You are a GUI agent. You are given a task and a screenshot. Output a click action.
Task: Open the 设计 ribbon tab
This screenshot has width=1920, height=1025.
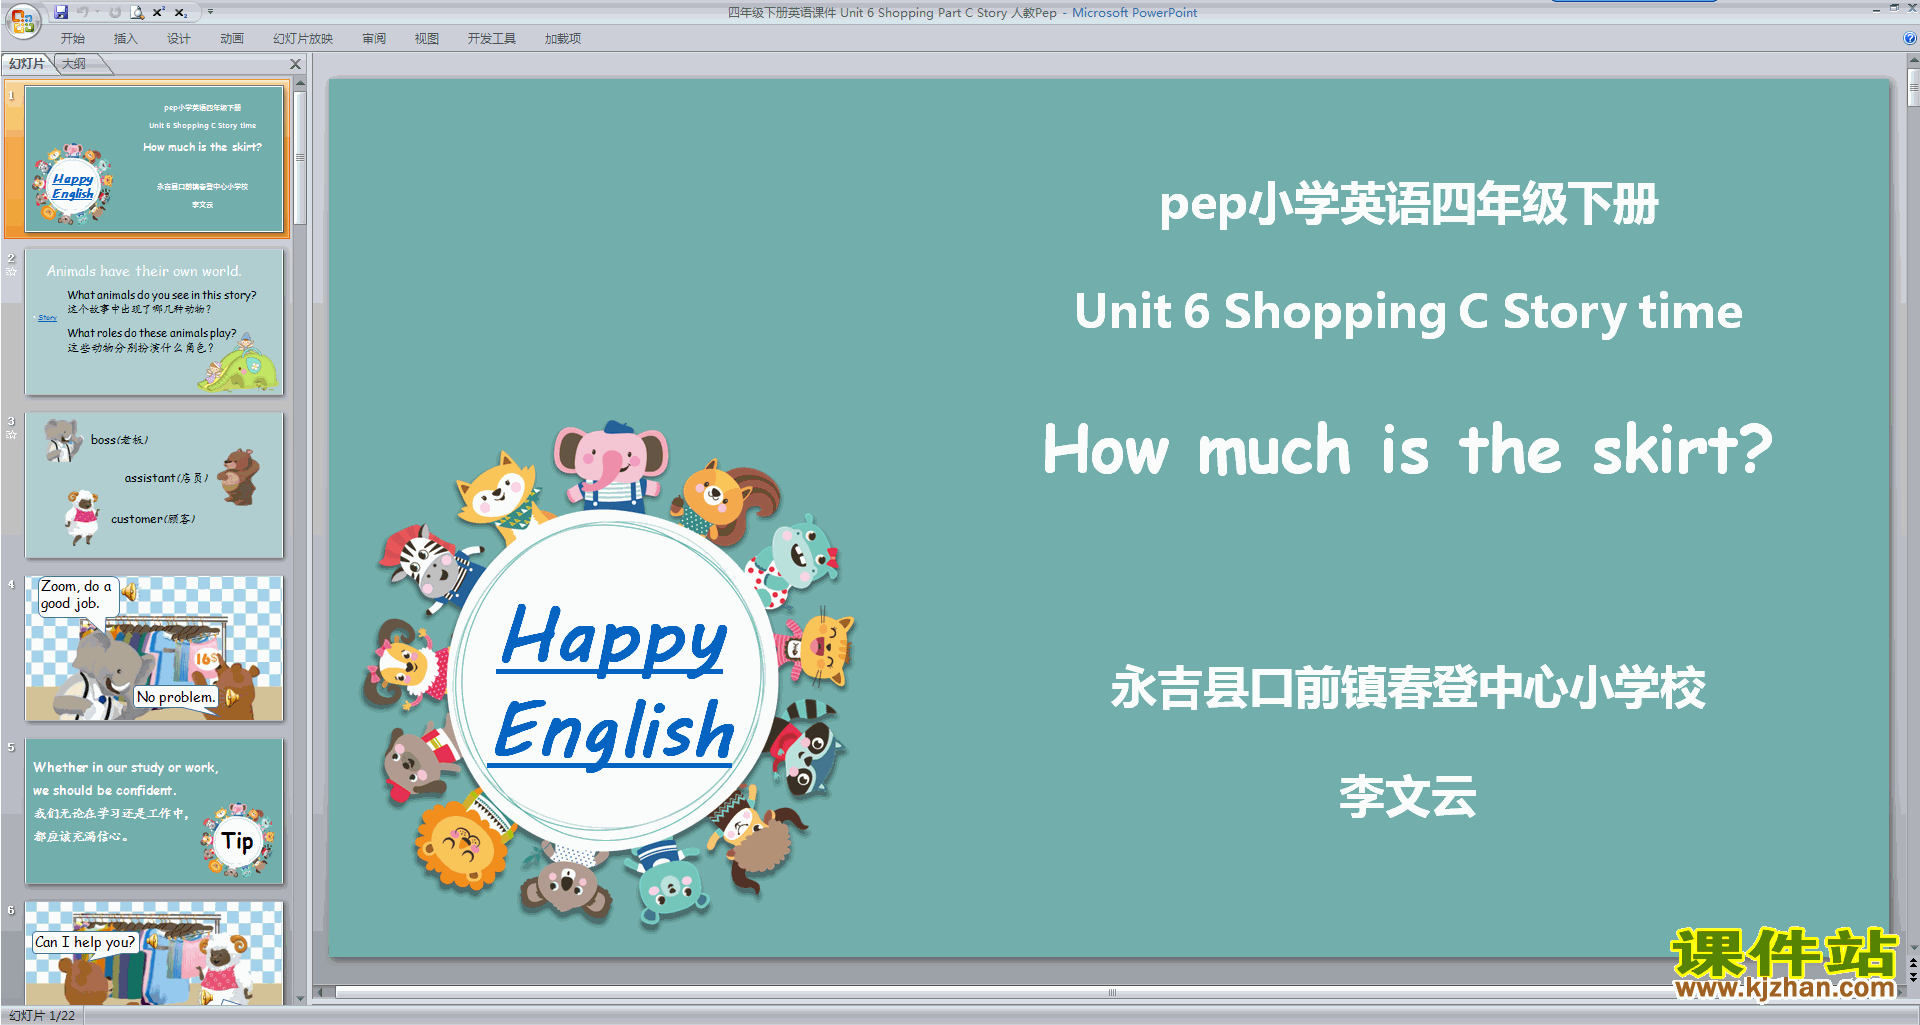coord(178,38)
